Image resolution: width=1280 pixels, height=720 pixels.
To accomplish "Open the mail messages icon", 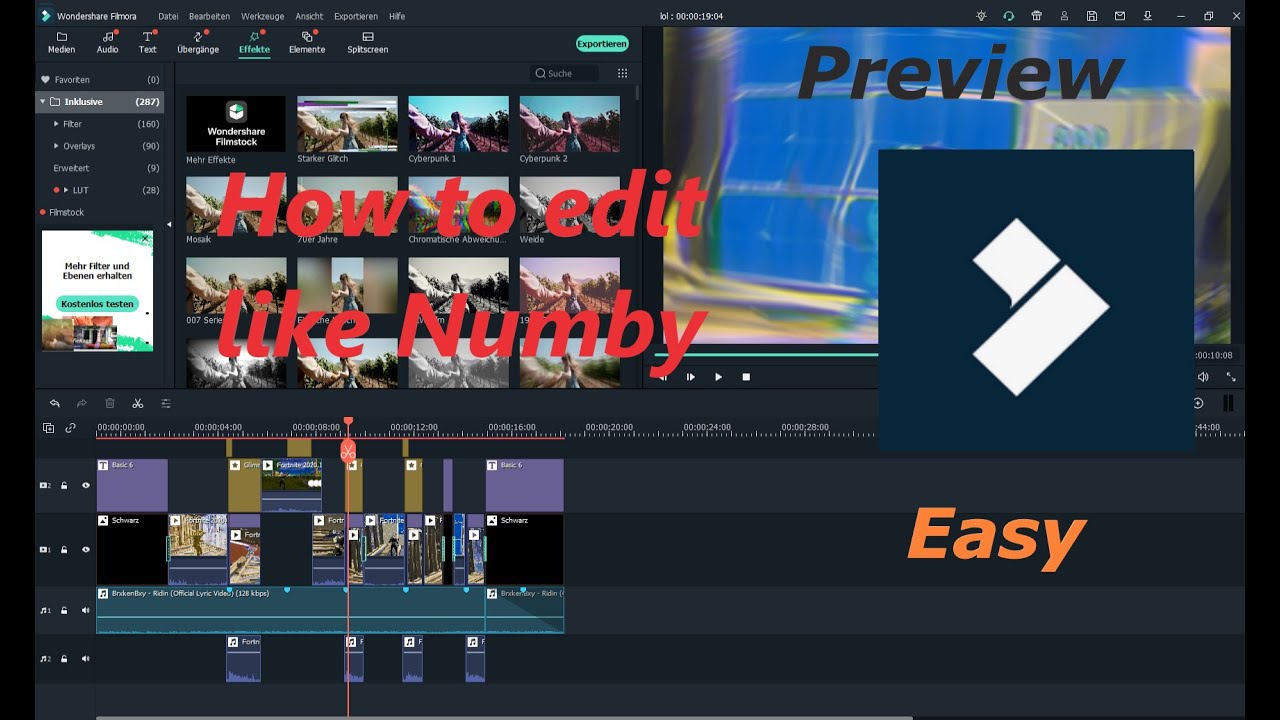I will coord(1120,16).
